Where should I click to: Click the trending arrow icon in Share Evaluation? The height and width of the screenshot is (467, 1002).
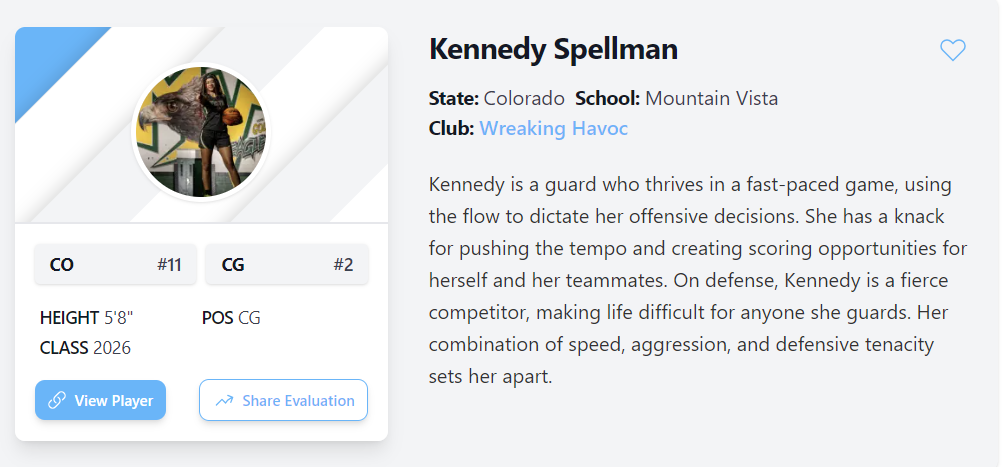tap(224, 401)
